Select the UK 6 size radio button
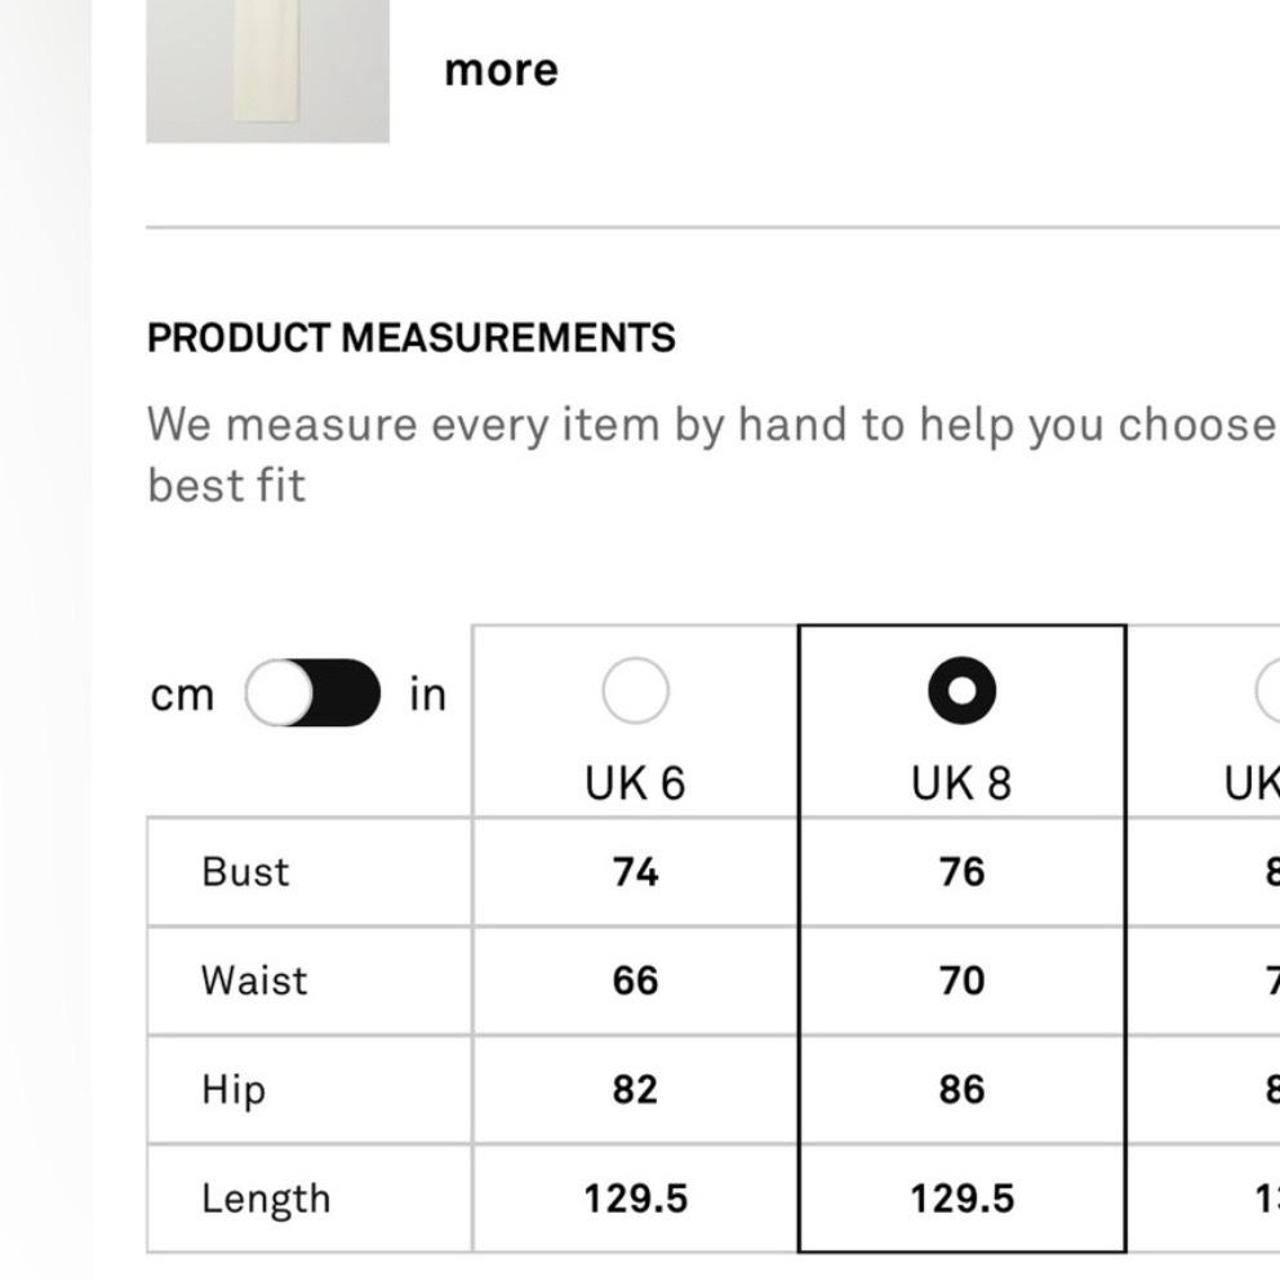 tap(635, 690)
